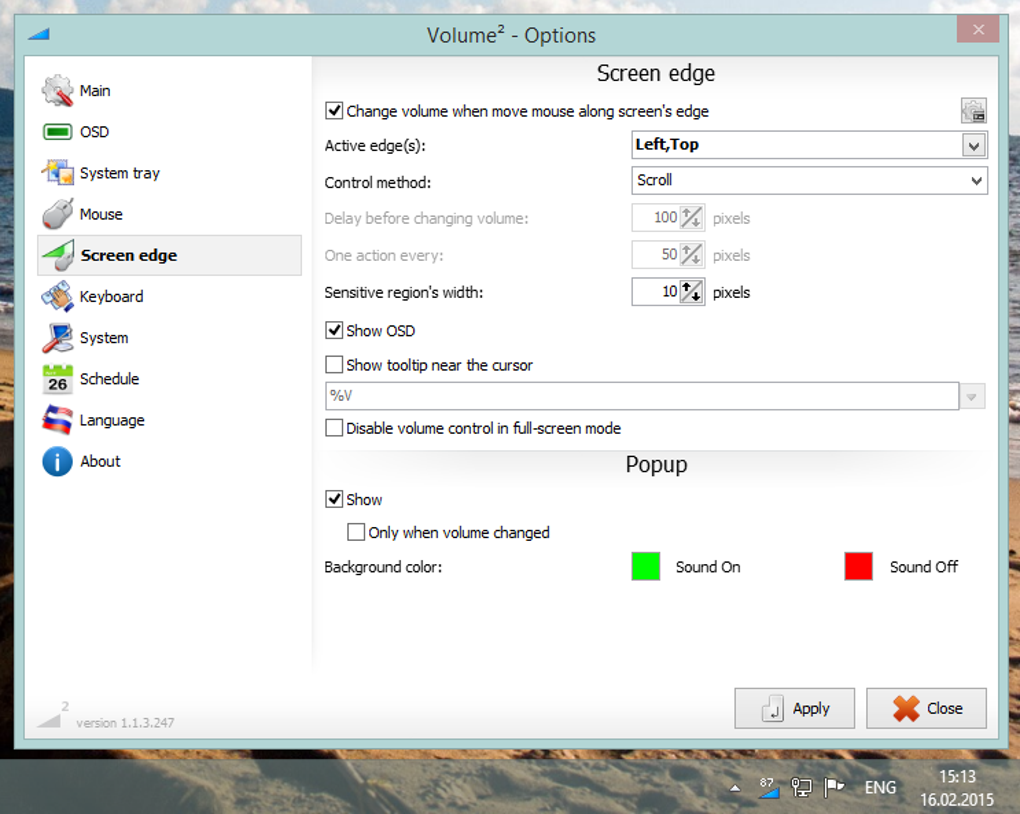Click the Language flag icon
This screenshot has height=814, width=1020.
pos(57,420)
